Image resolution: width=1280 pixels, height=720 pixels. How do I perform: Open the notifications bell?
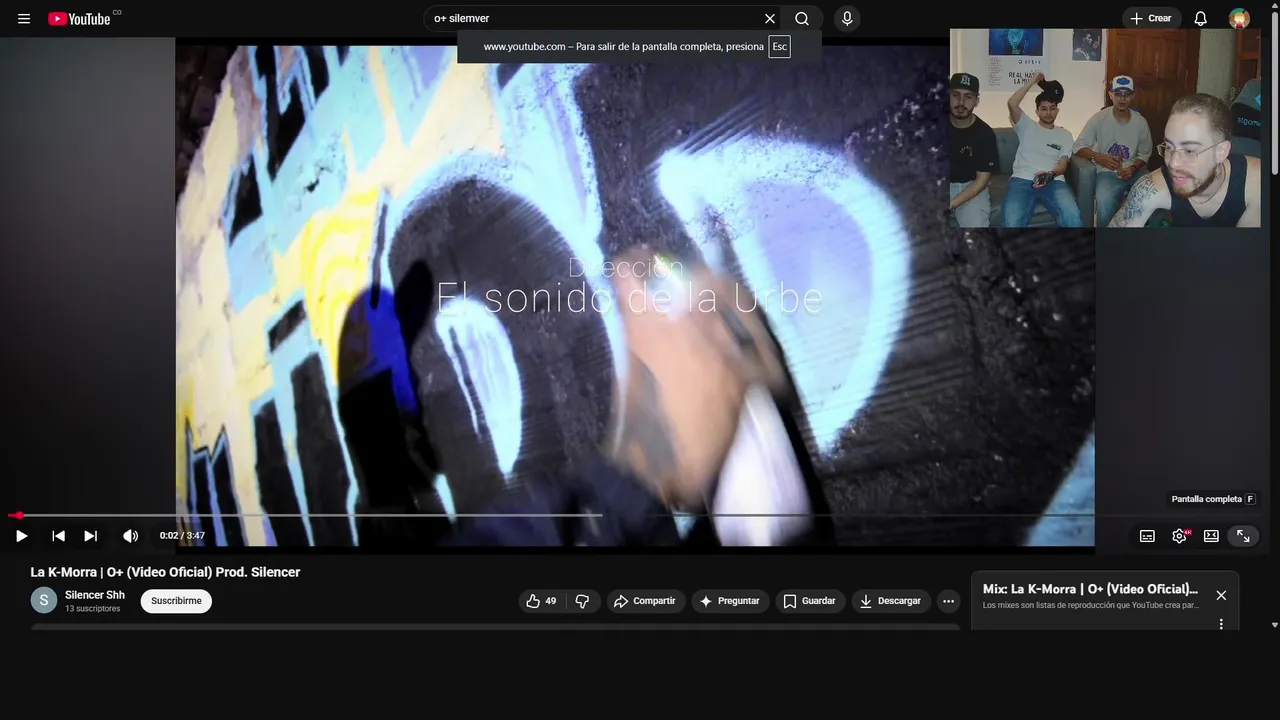click(1201, 19)
